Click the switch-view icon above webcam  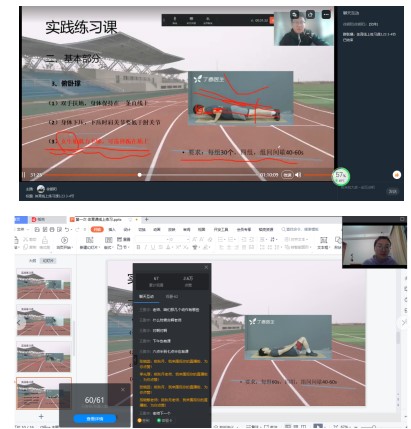tap(294, 15)
